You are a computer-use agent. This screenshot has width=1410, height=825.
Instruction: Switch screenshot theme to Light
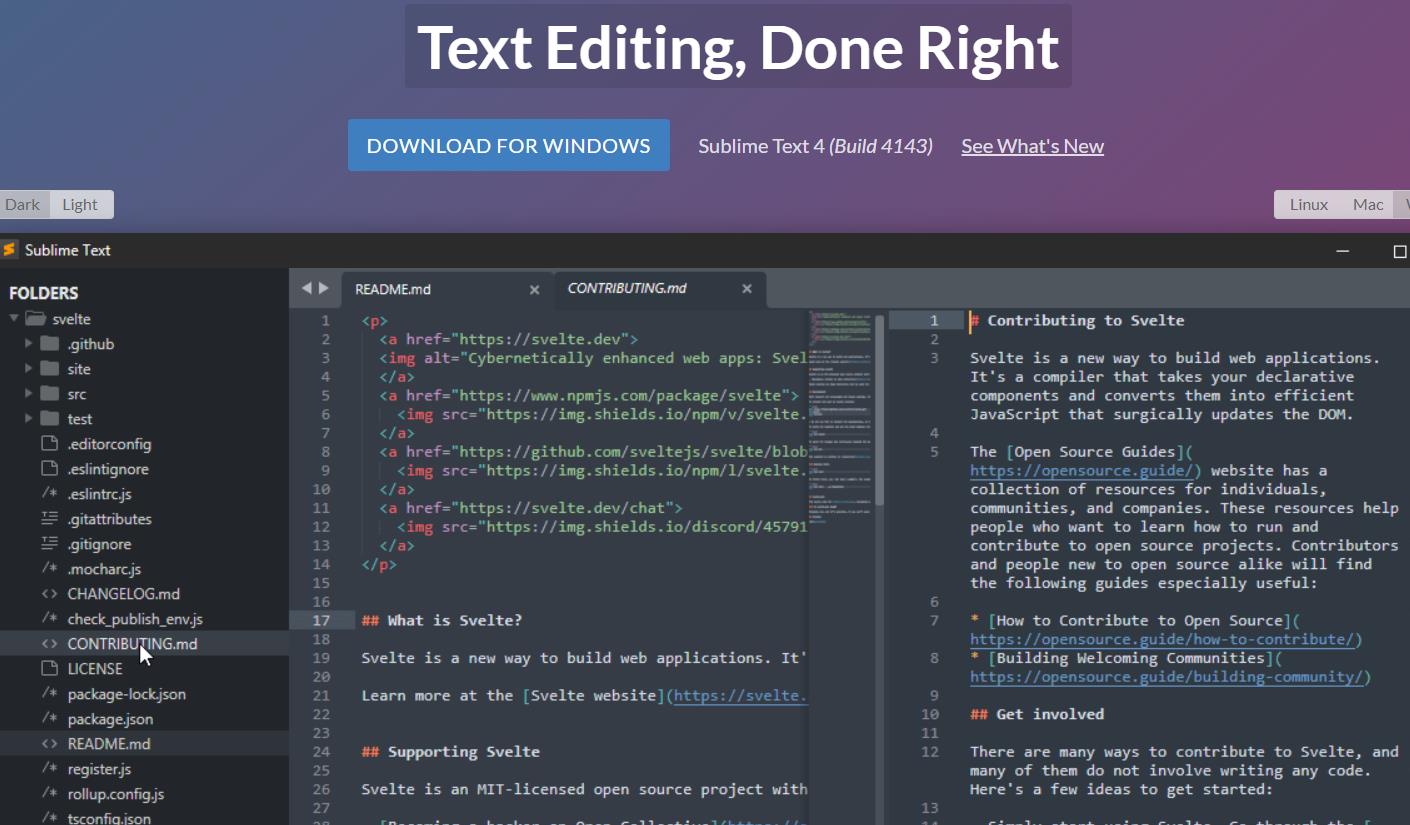click(80, 204)
